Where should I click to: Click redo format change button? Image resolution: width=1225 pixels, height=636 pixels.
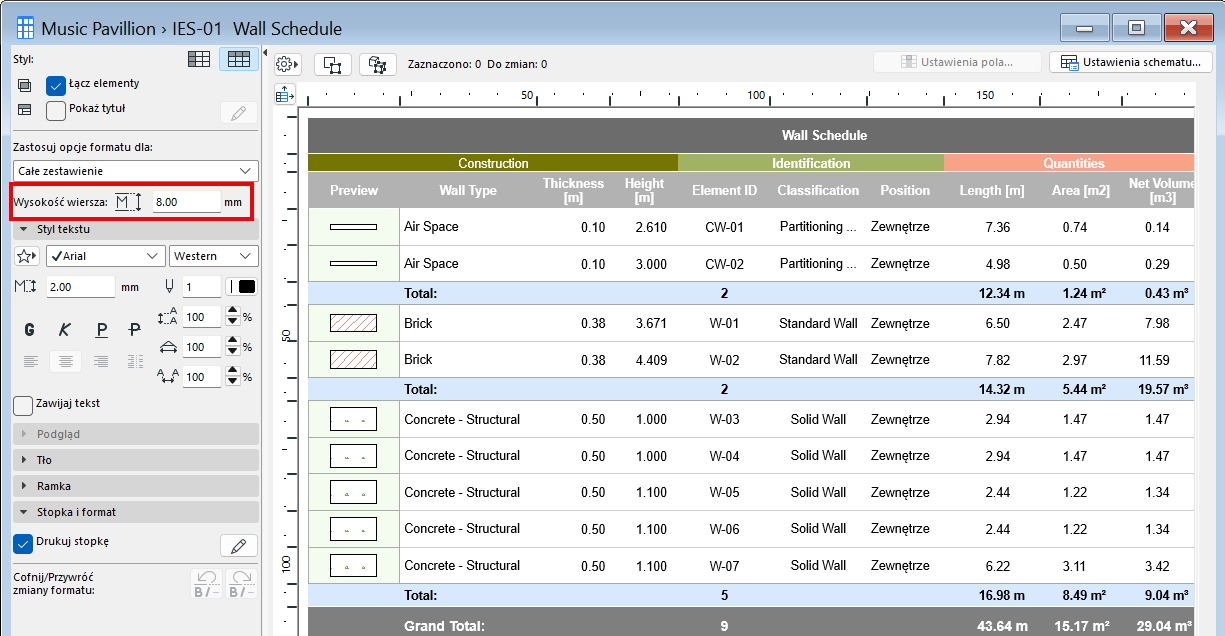(x=242, y=584)
